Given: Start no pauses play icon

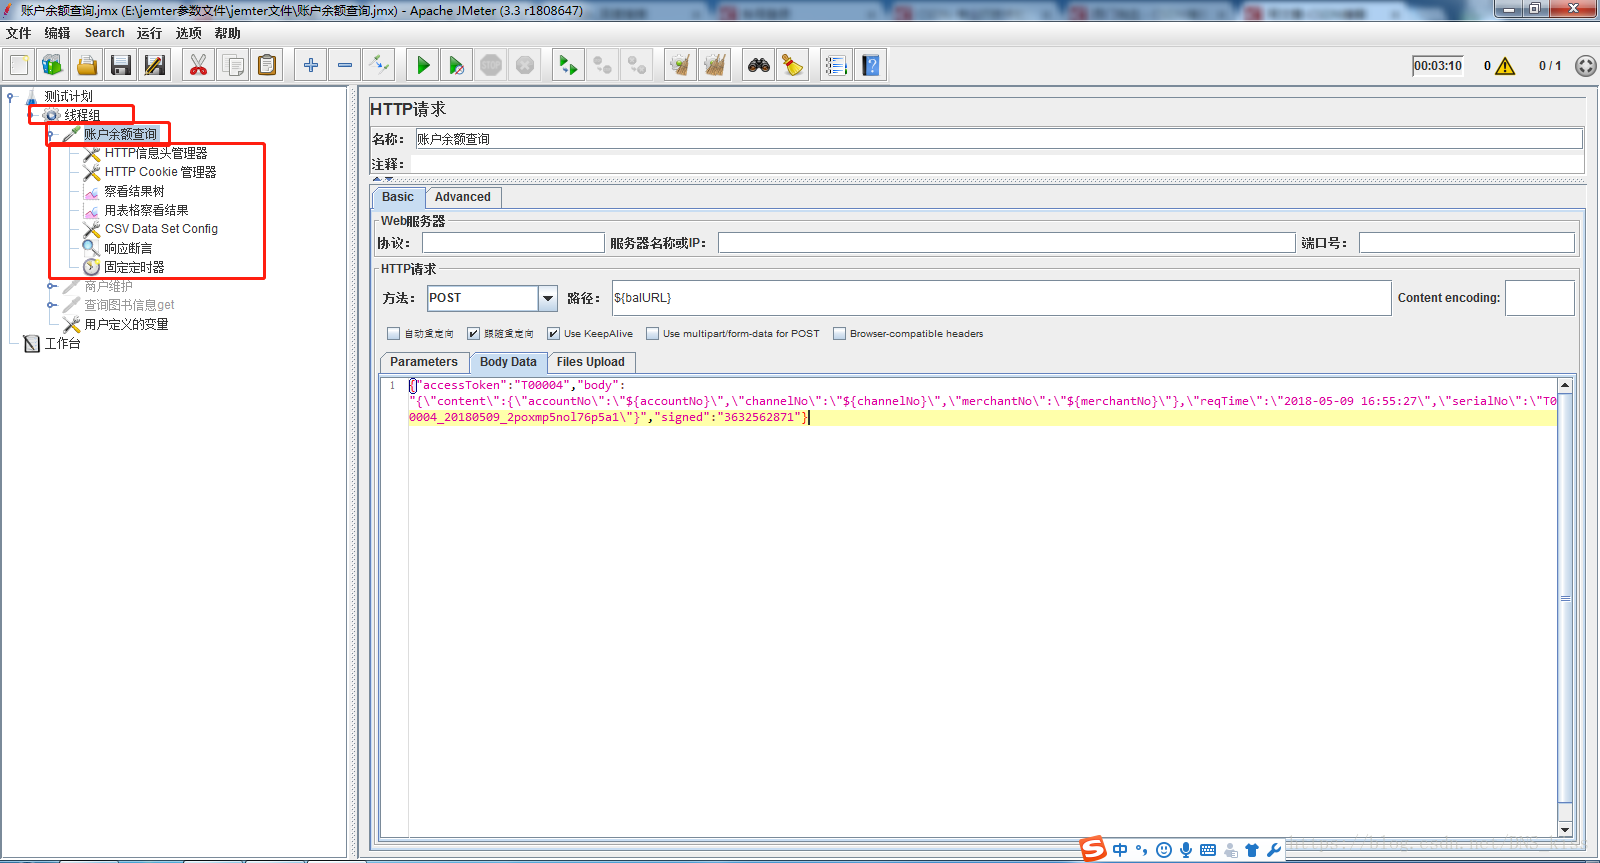Looking at the screenshot, I should (x=457, y=65).
